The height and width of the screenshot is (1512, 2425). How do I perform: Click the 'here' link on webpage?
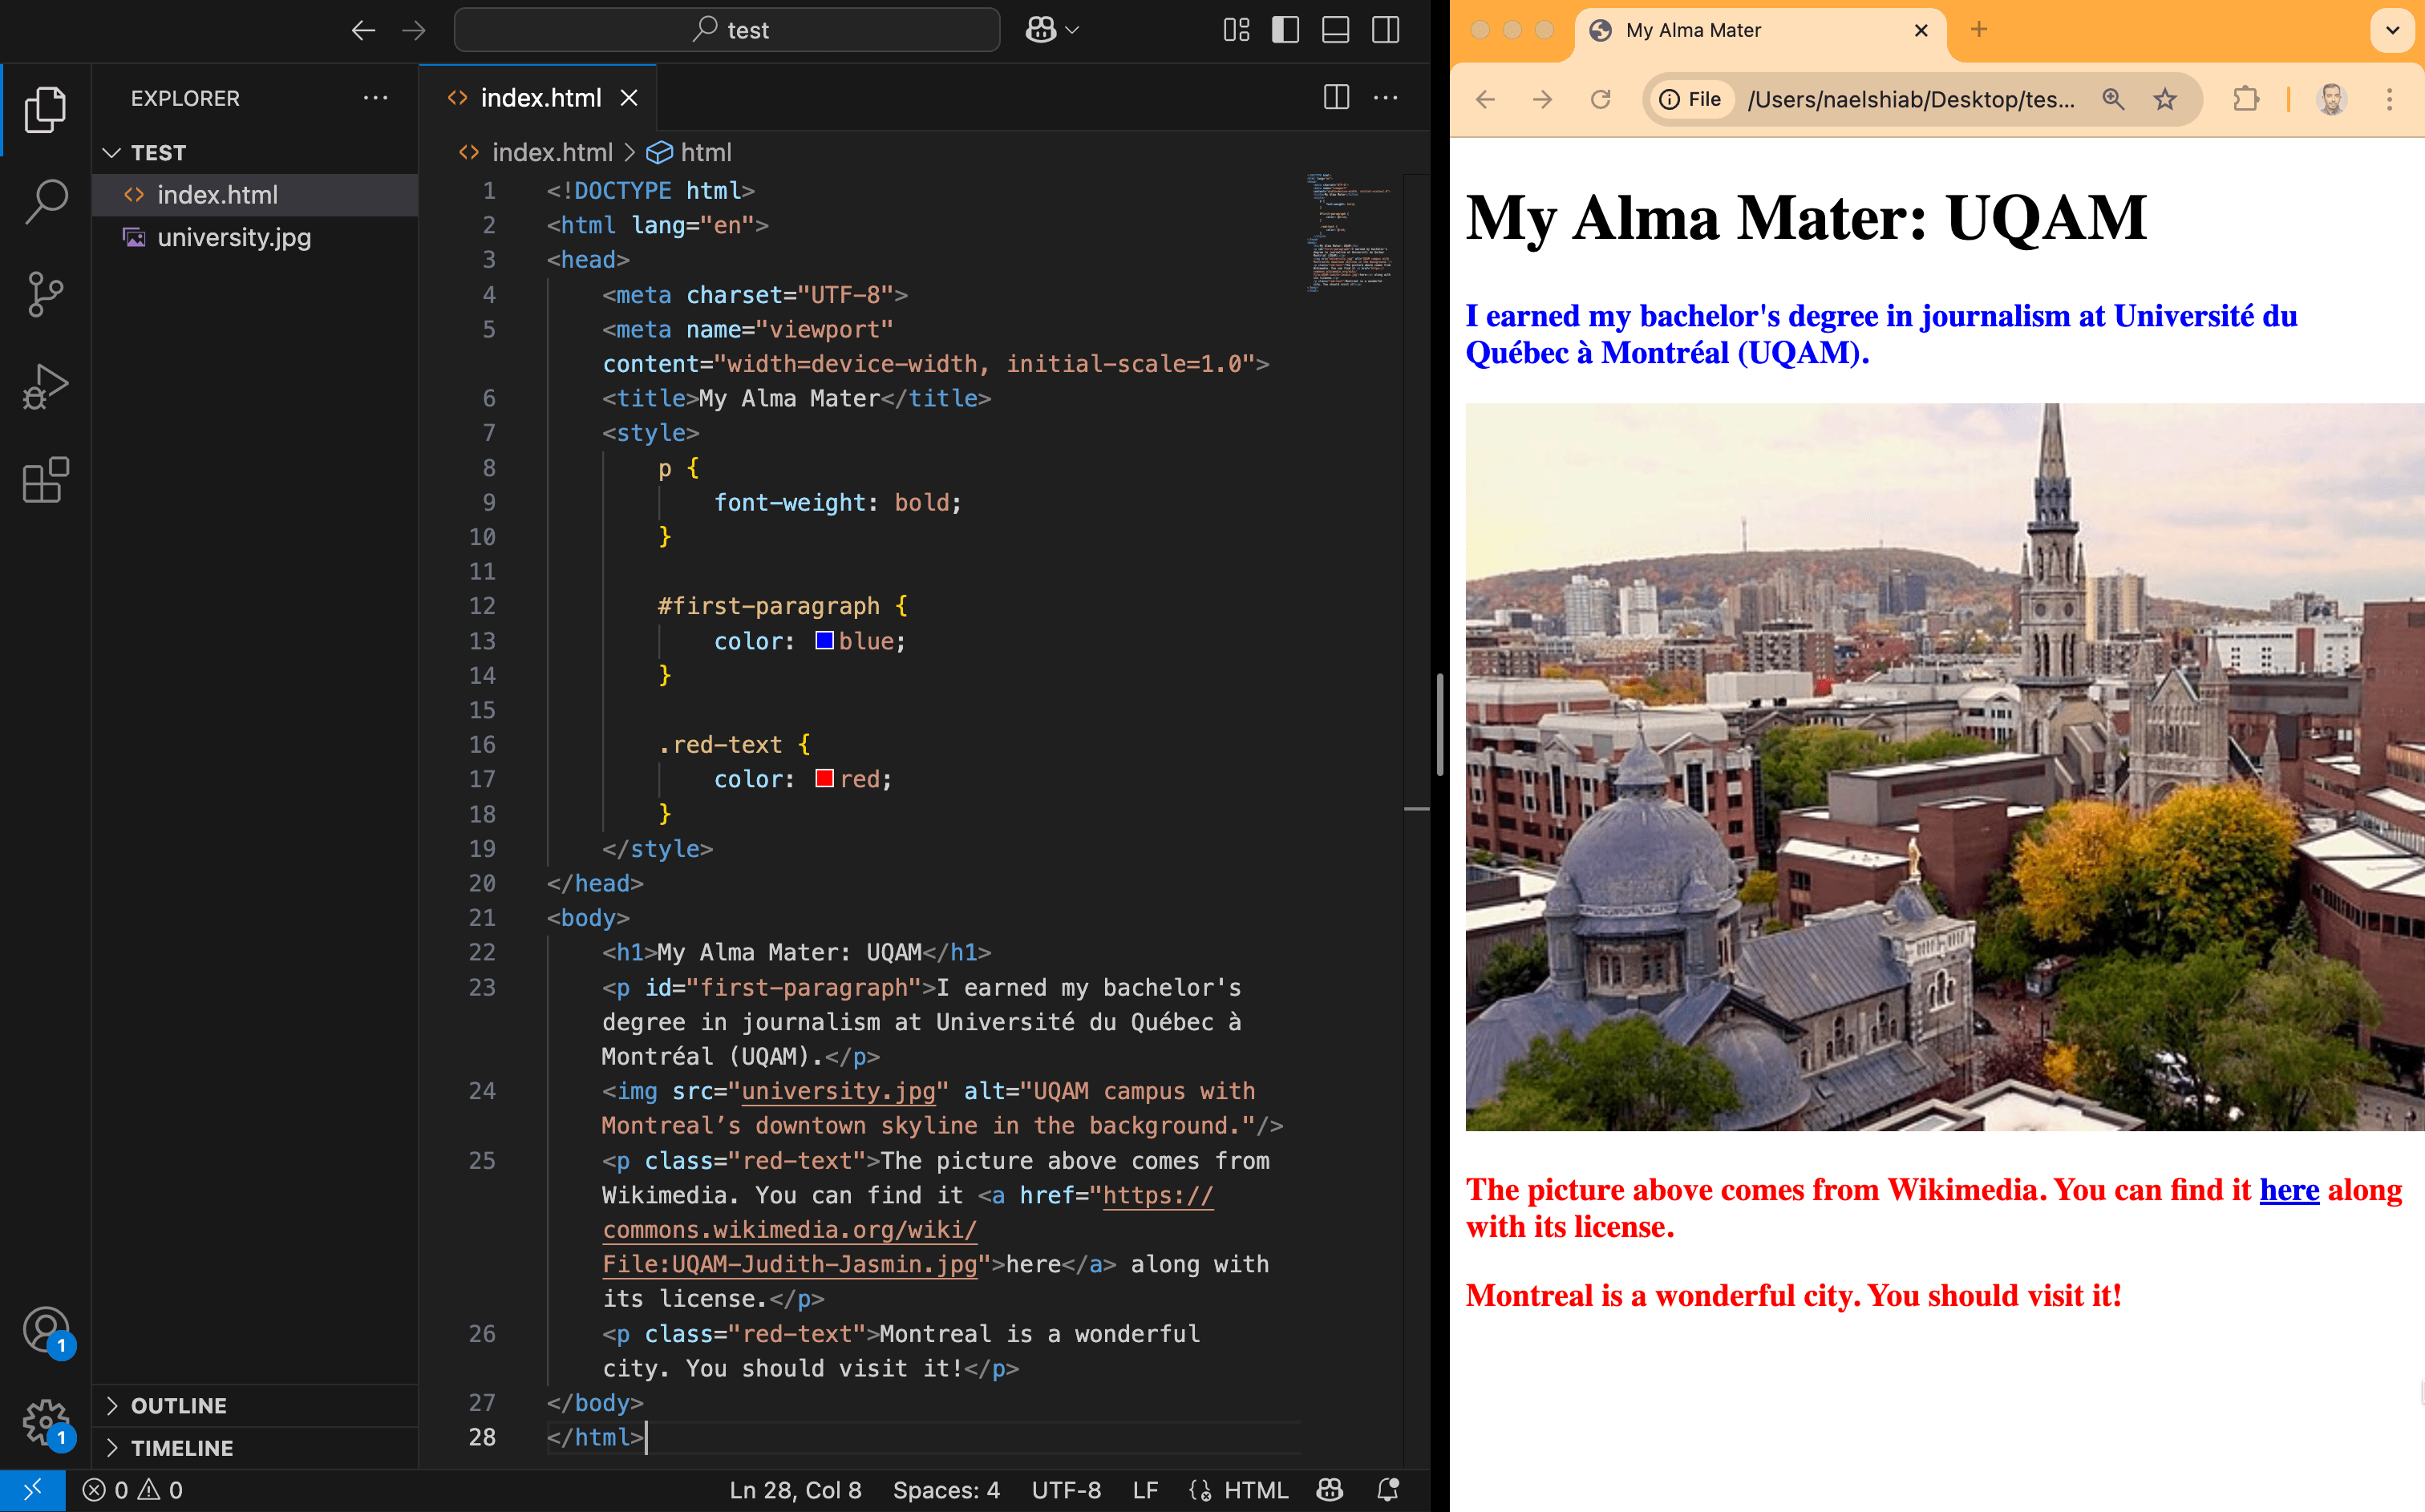(x=2289, y=1190)
